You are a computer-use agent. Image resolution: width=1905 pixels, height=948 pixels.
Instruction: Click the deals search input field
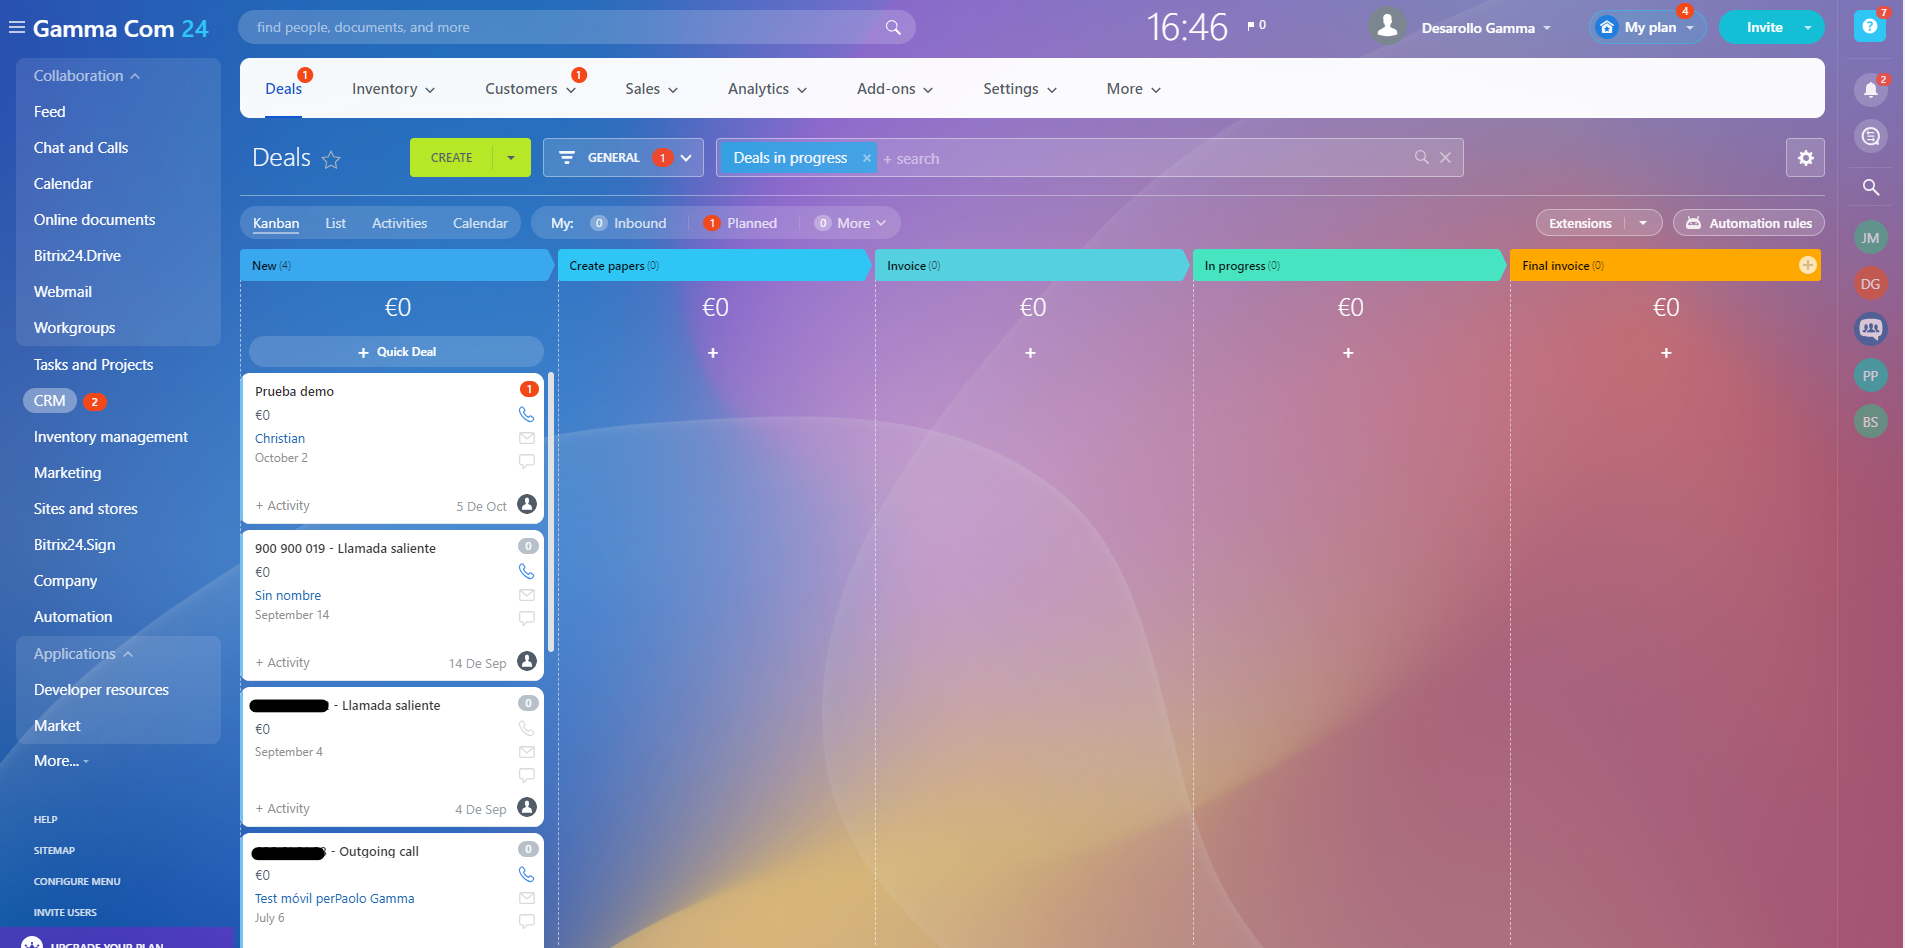pos(1140,158)
